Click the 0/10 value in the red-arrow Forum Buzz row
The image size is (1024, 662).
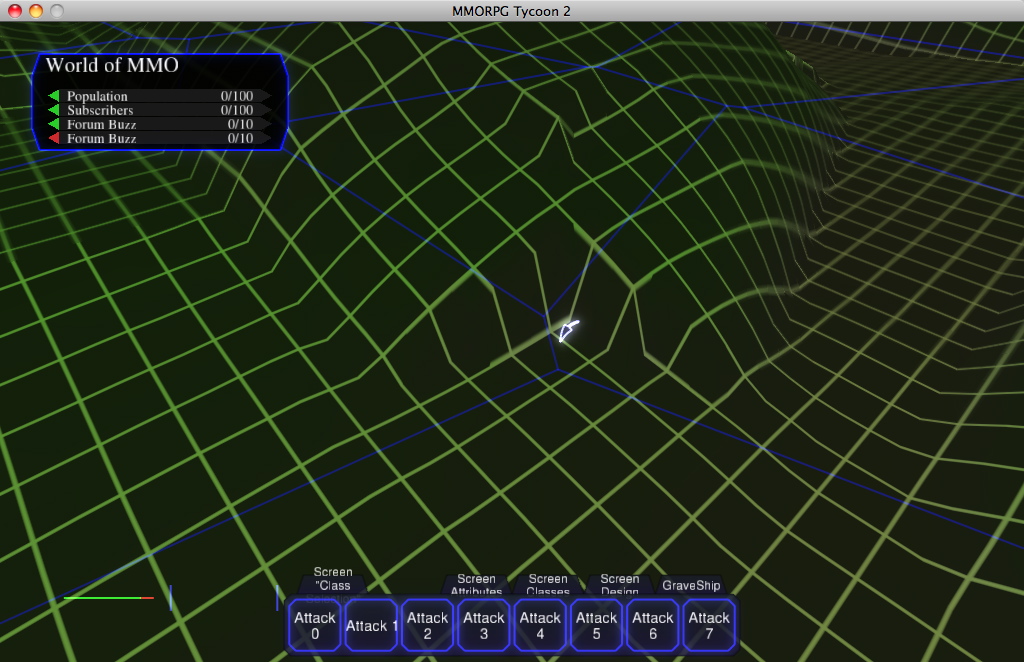240,138
